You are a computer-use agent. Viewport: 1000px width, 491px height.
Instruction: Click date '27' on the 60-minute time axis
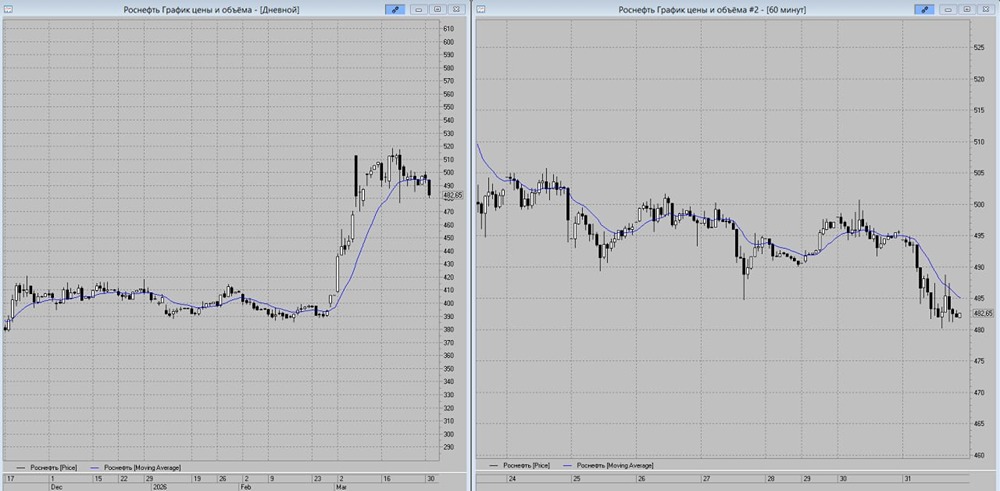[706, 478]
